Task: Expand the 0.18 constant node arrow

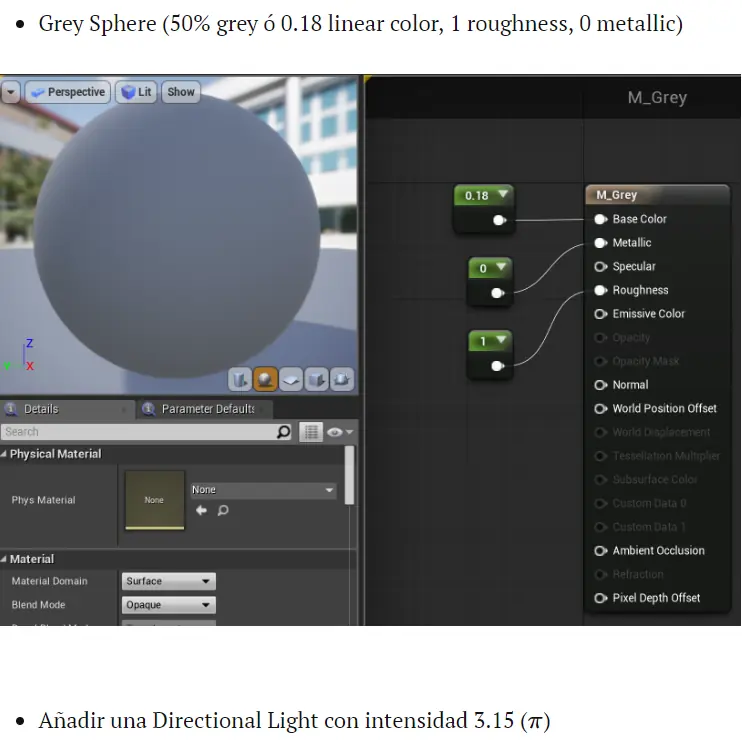Action: point(503,194)
